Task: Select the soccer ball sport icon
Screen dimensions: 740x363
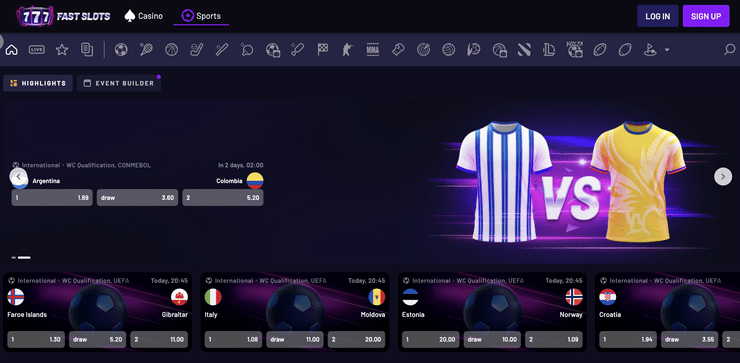Action: 121,50
